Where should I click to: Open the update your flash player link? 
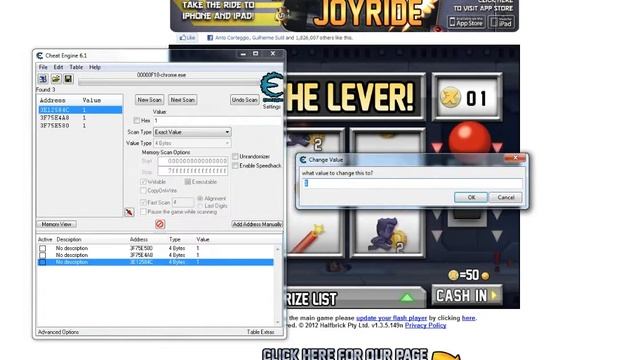click(x=391, y=318)
